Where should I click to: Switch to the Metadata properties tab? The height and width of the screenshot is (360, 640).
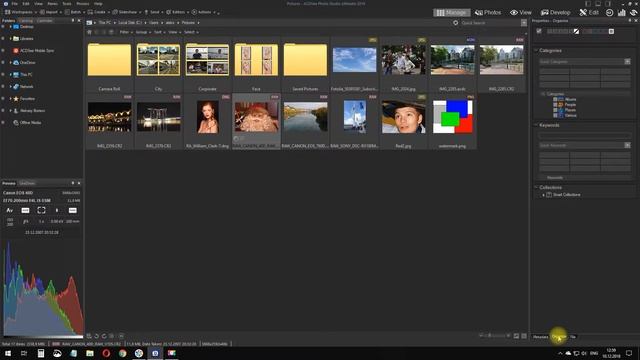pyautogui.click(x=540, y=337)
